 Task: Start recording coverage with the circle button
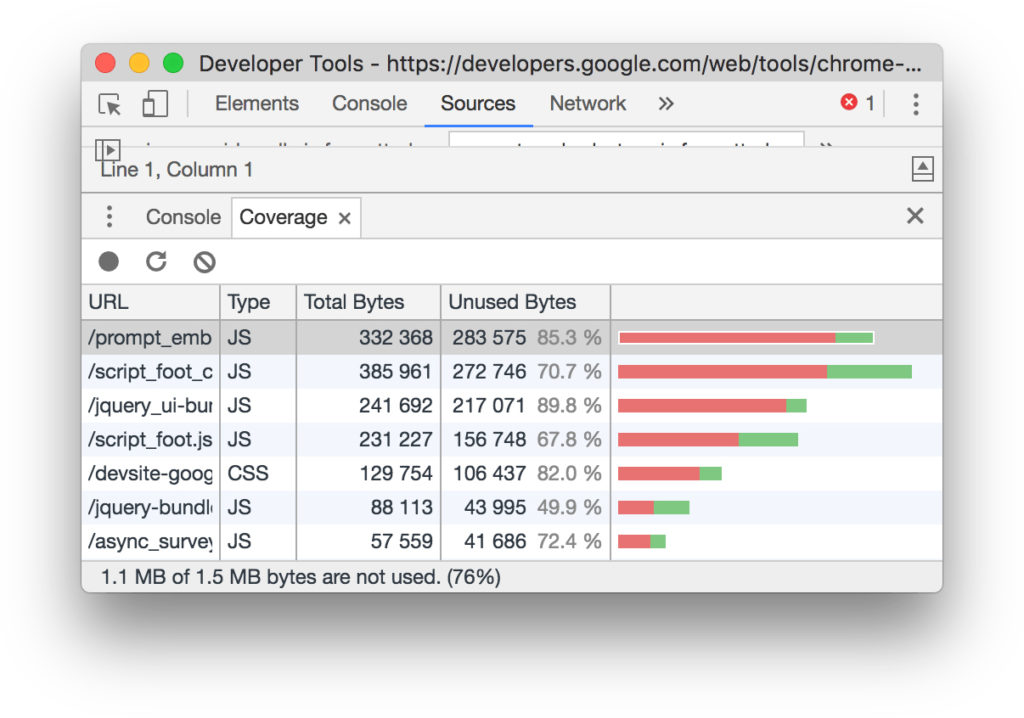108,261
